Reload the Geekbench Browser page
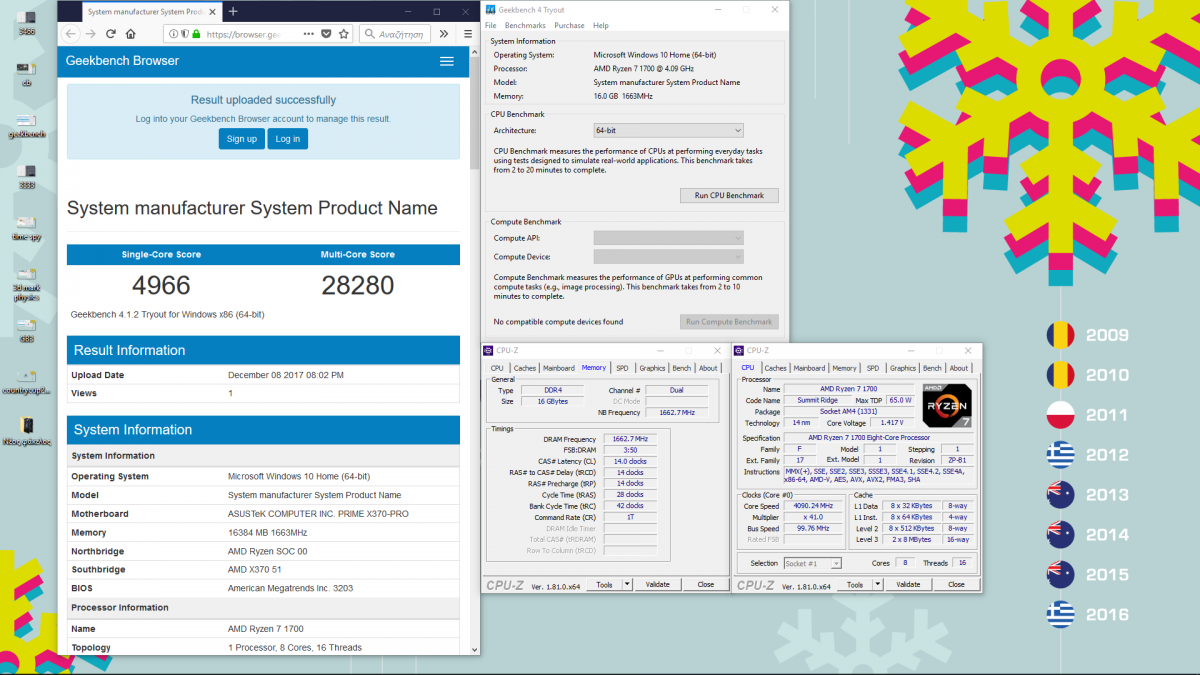This screenshot has height=675, width=1200. (110, 33)
